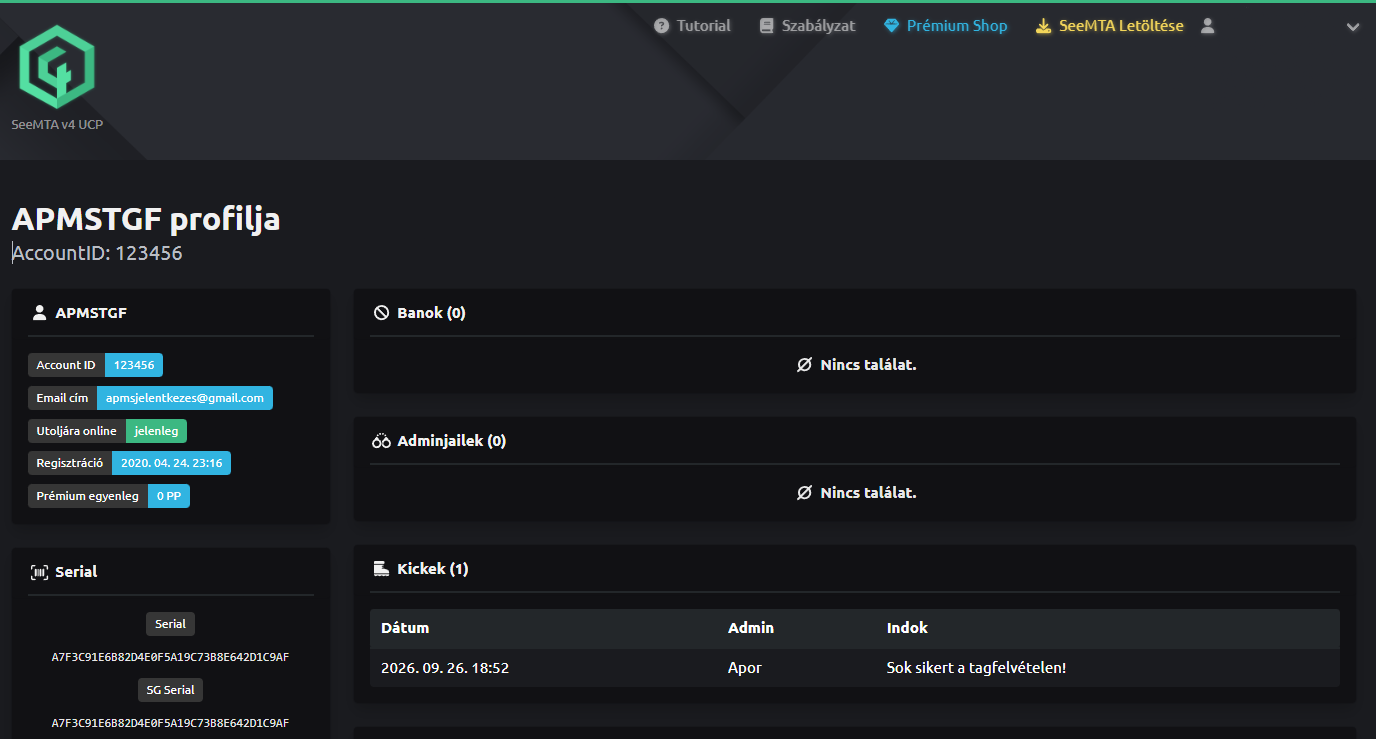The width and height of the screenshot is (1376, 739).
Task: Click the handcuffs icon next to Adminjailek
Action: [x=381, y=441]
